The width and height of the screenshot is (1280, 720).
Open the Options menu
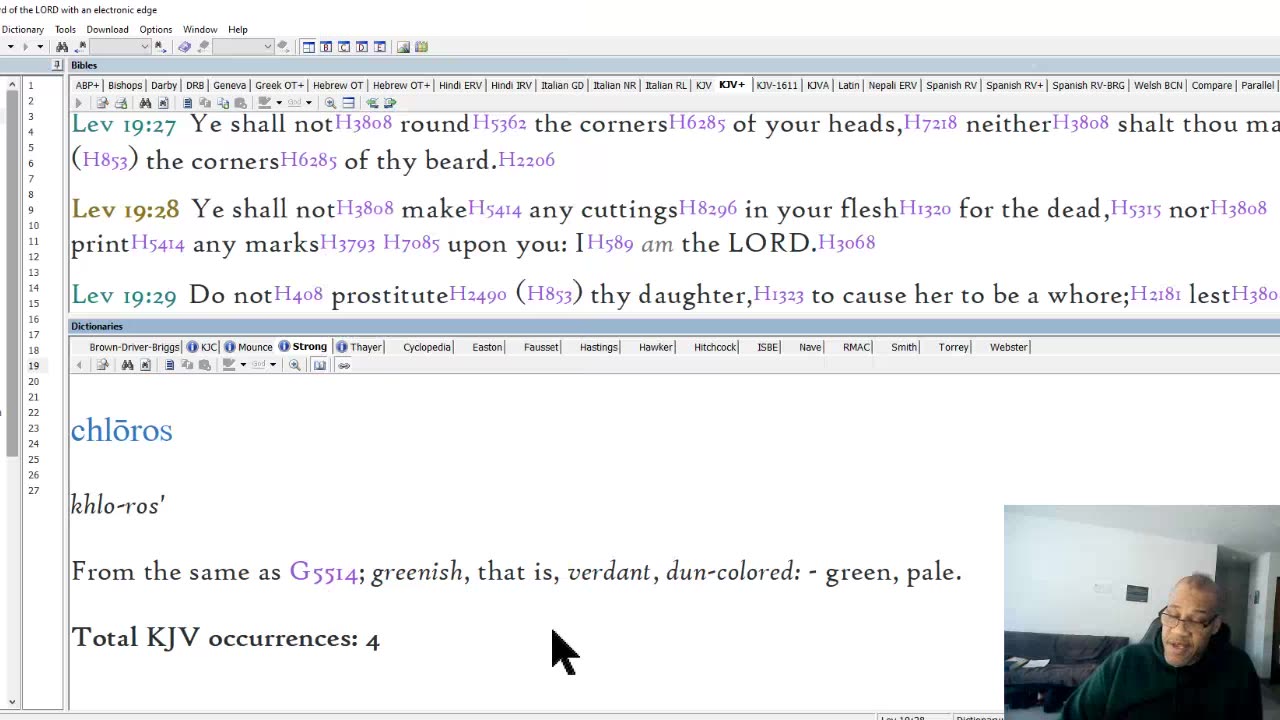[155, 29]
